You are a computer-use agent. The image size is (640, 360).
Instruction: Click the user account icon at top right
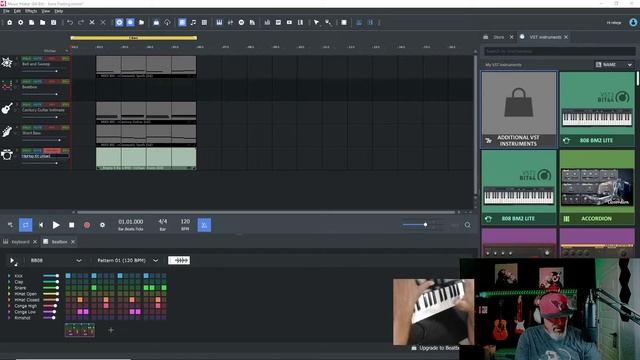(x=633, y=22)
